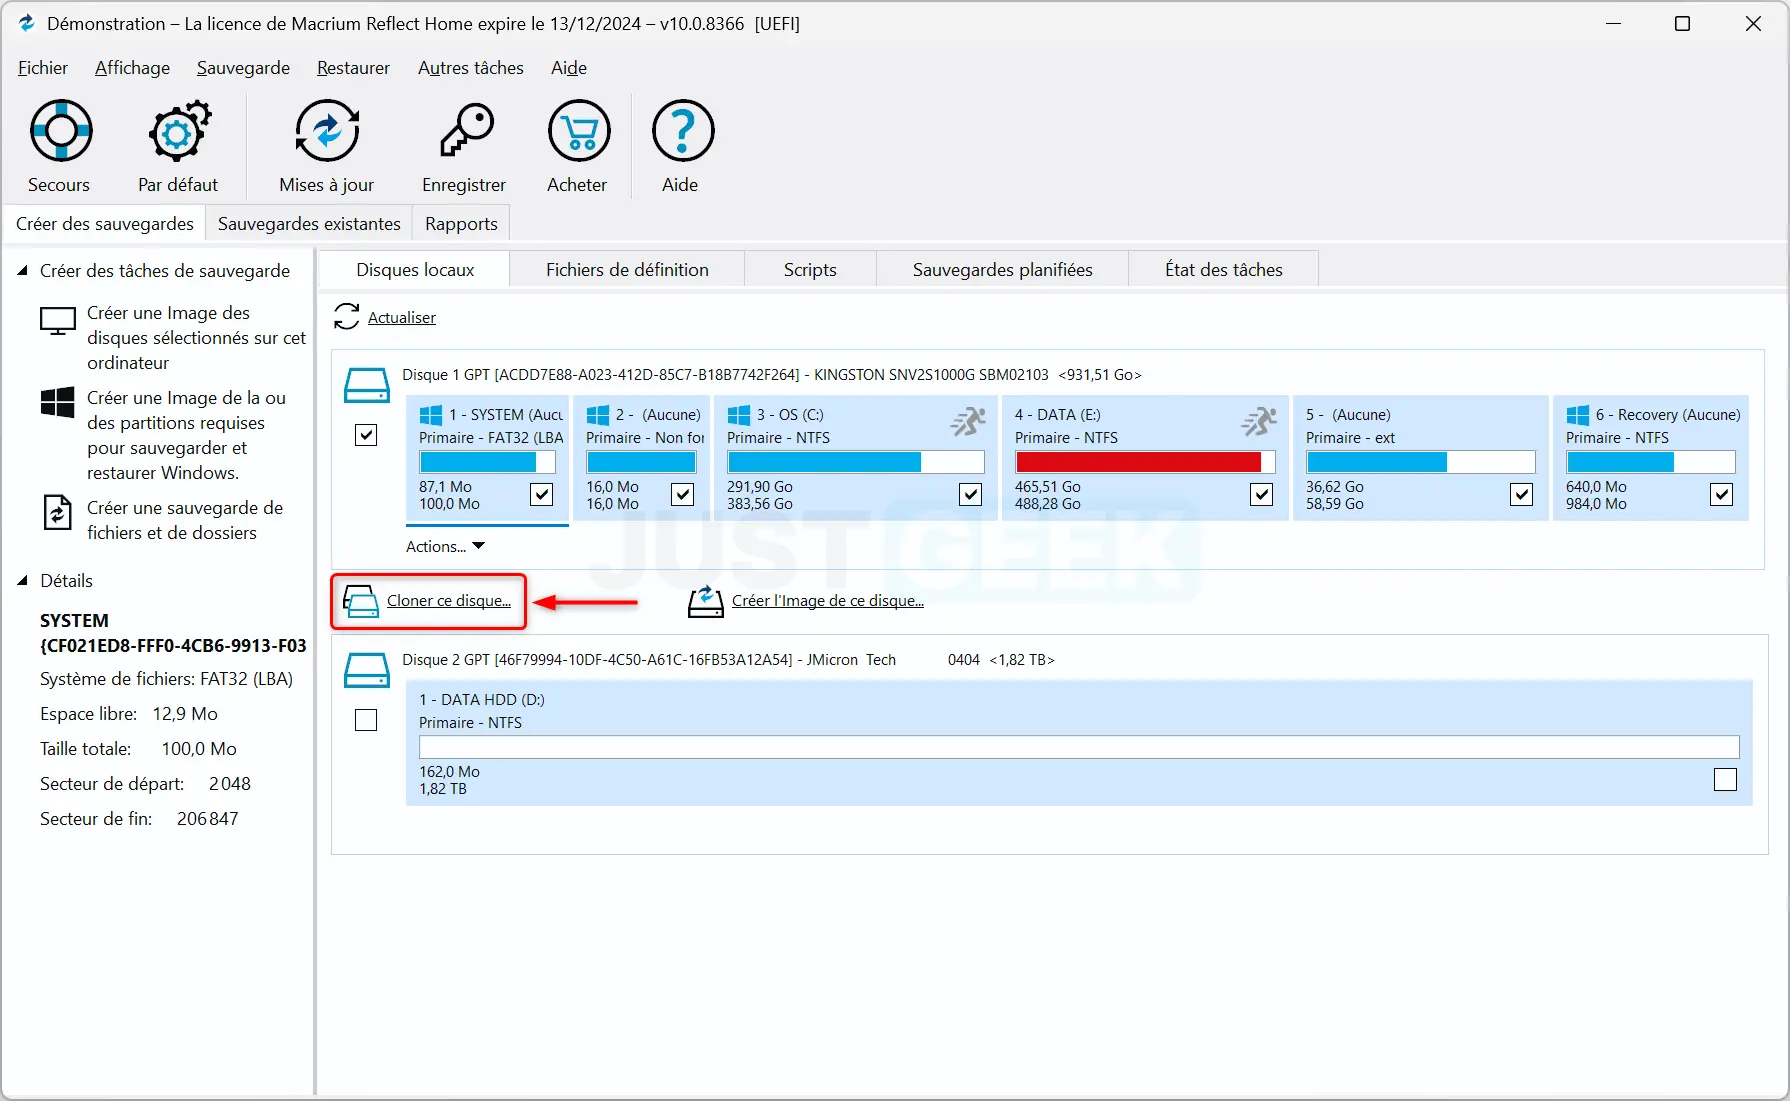1790x1101 pixels.
Task: Uncheck the 16,0 Mo partition 2 checkbox
Action: click(x=683, y=494)
